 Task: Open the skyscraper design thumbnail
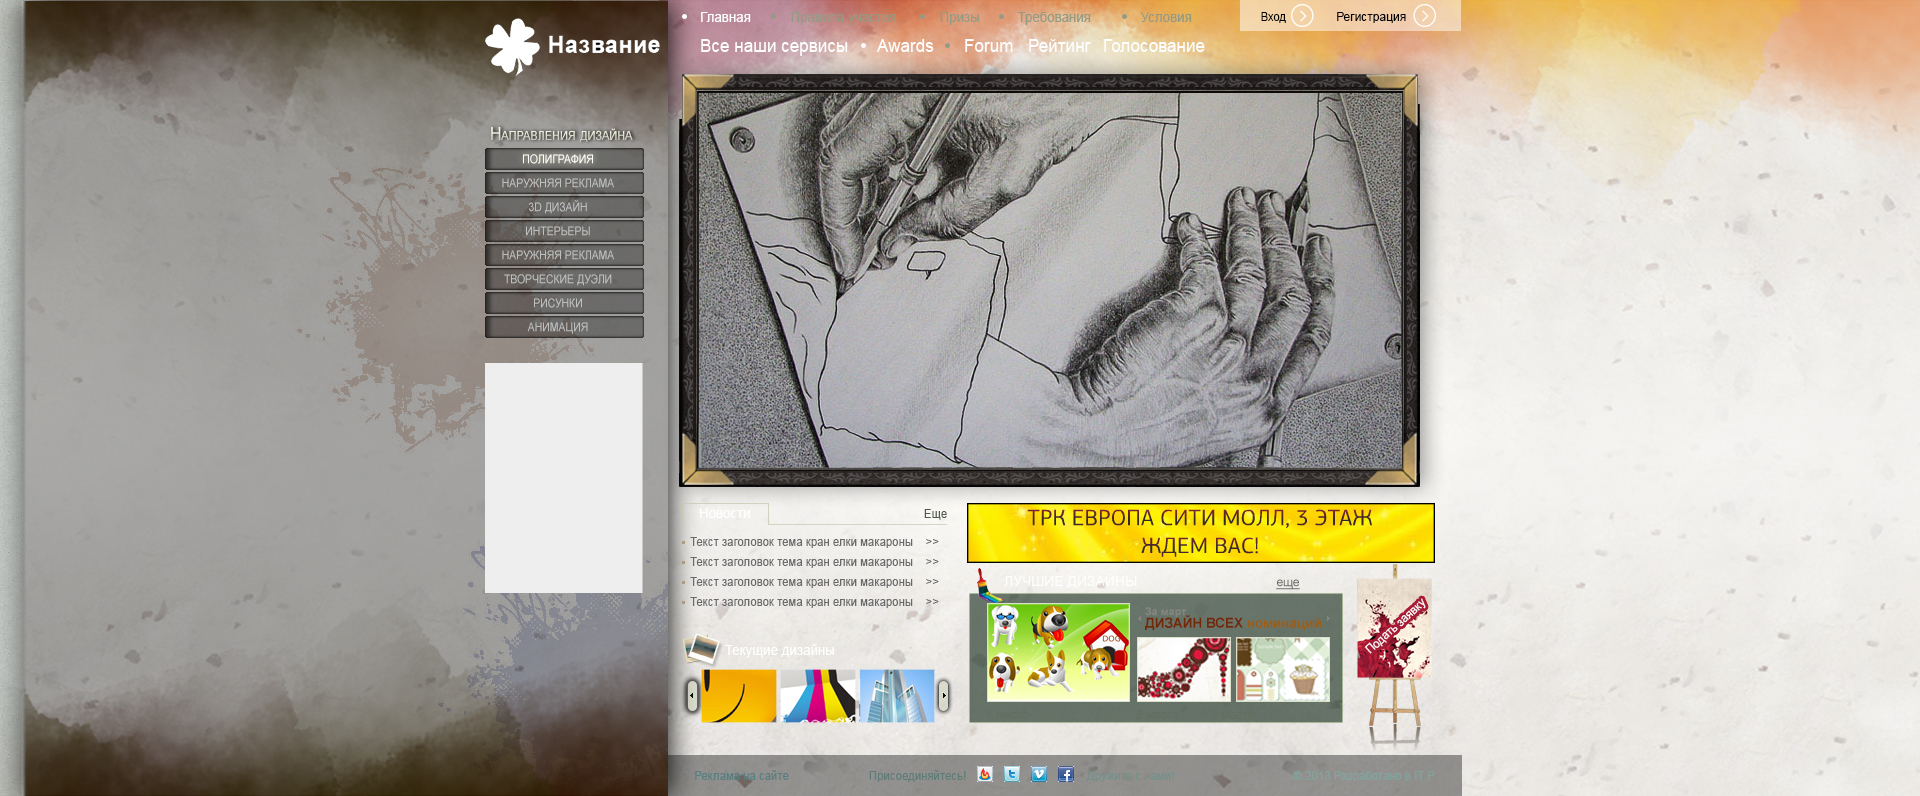click(x=897, y=696)
